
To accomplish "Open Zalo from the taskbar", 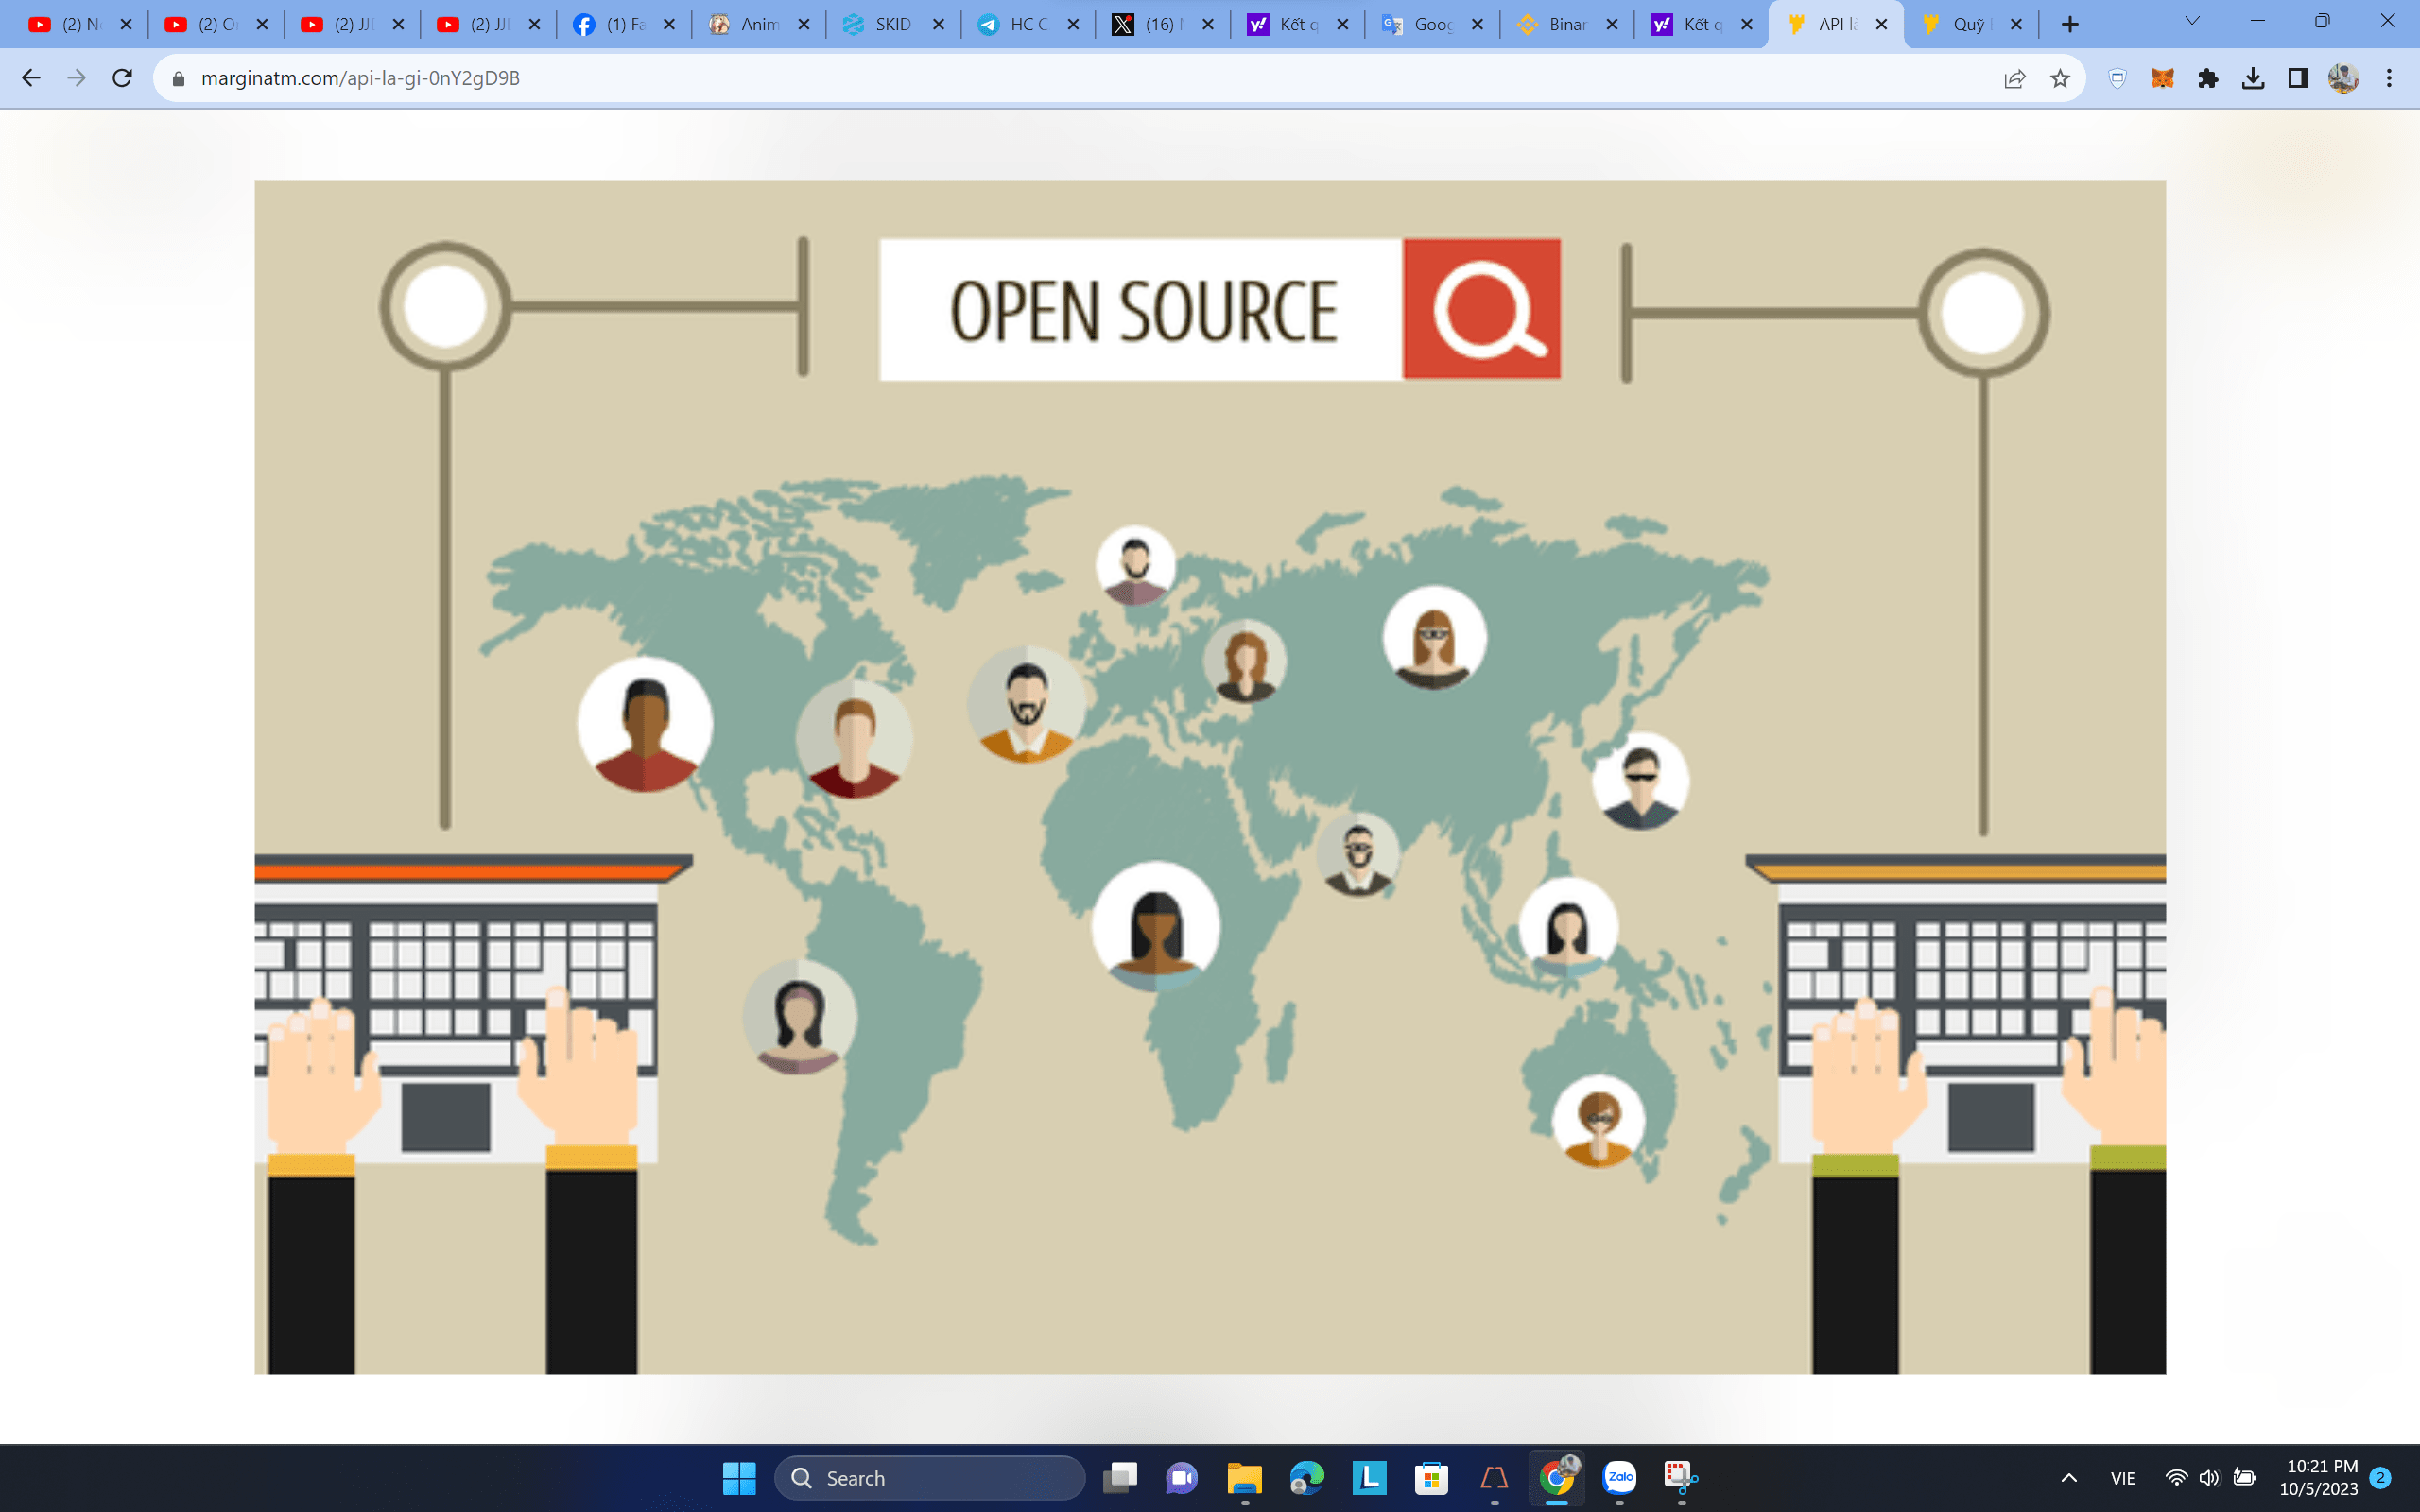I will (x=1619, y=1477).
